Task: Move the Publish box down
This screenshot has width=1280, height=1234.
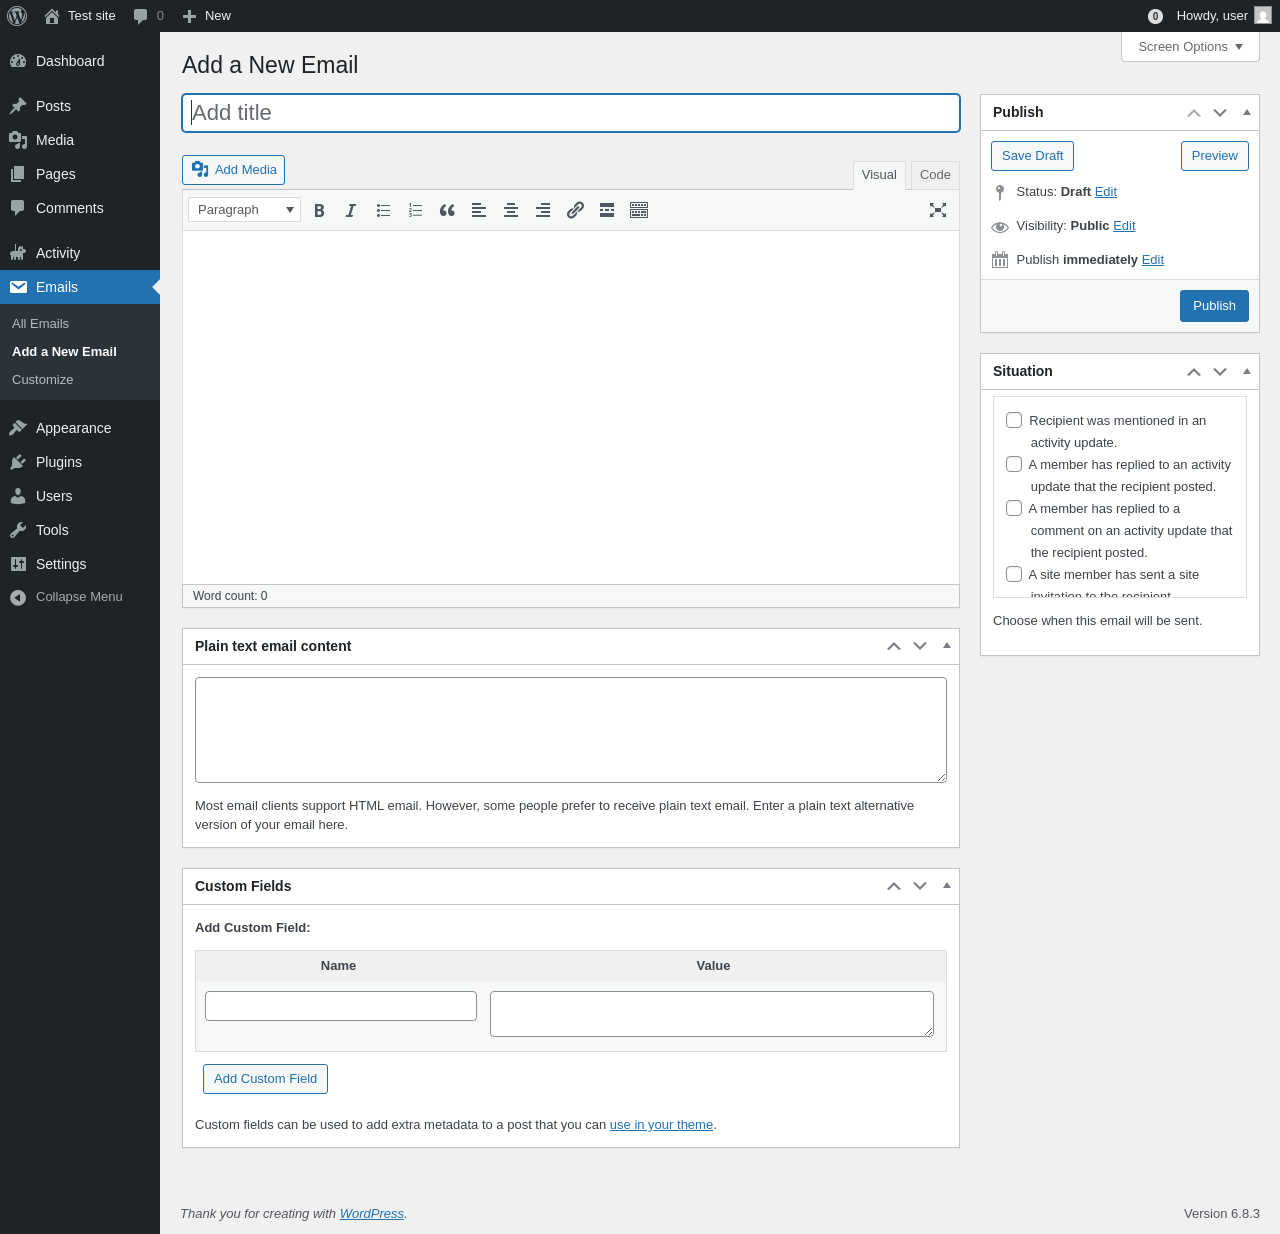Action: 1220,112
